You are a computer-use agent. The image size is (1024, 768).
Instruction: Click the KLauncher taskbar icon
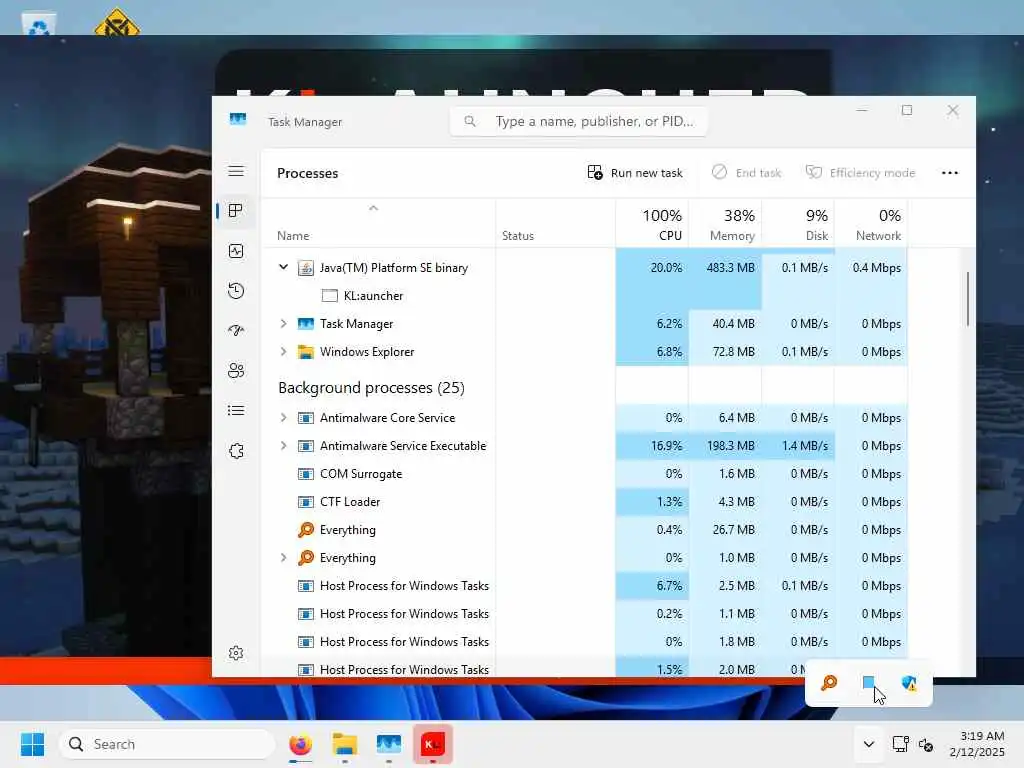point(432,744)
